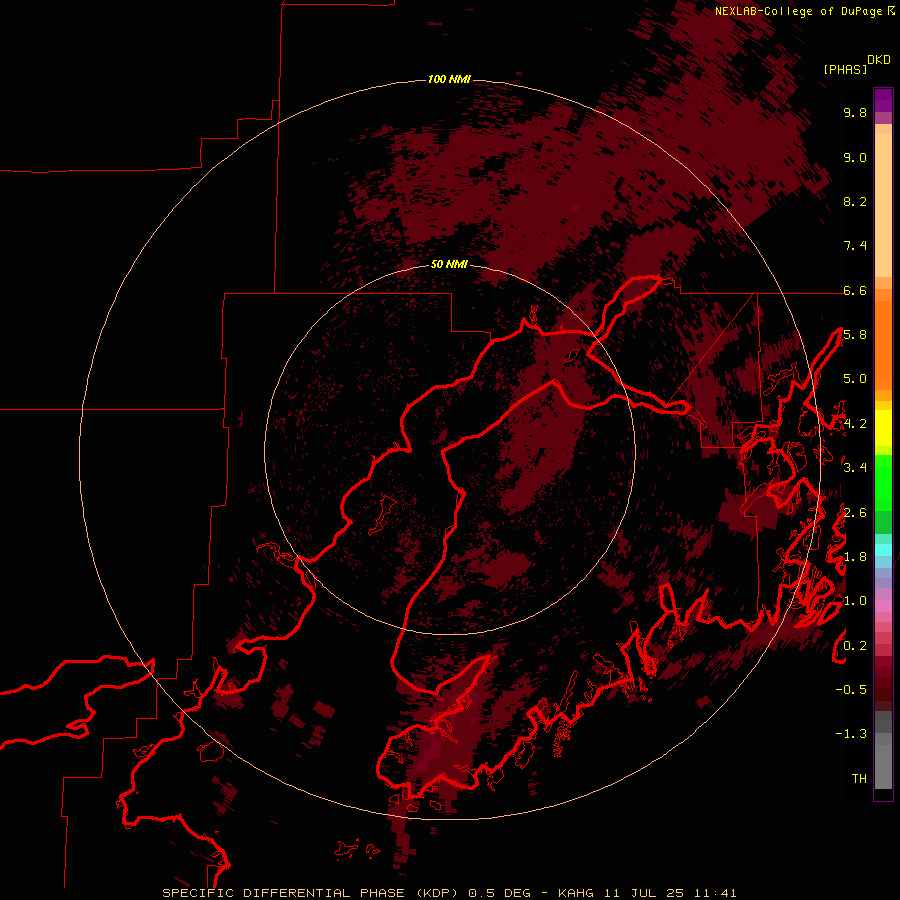The height and width of the screenshot is (900, 900).
Task: Click the TH threshold label
Action: point(859,779)
